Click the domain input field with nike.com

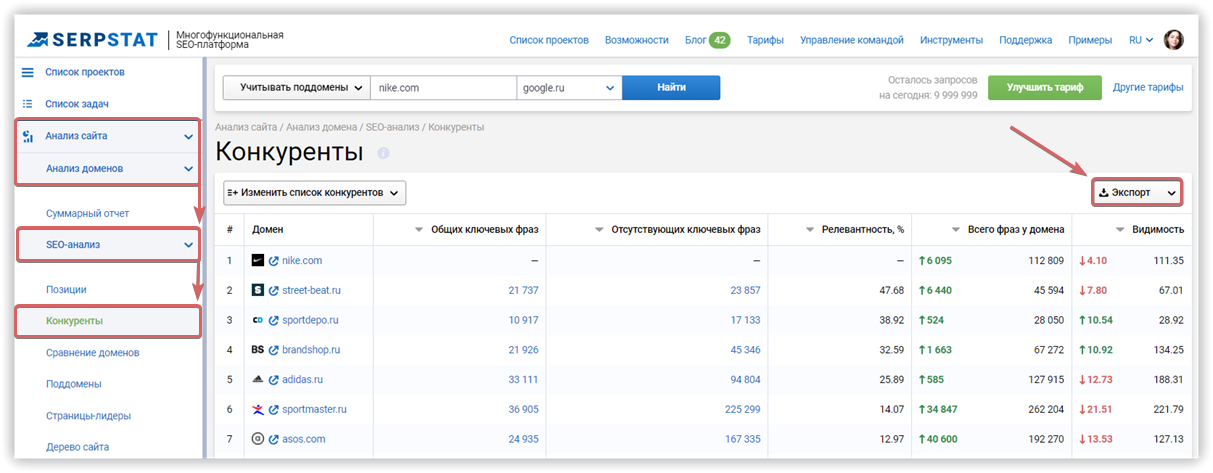pyautogui.click(x=443, y=88)
